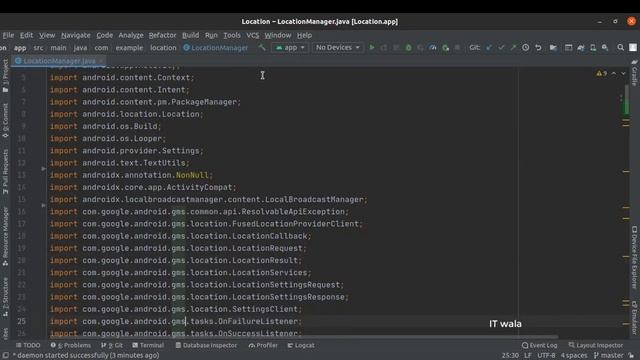Open the profiler gauge icon in toolbar
The image size is (640, 360).
click(433, 48)
